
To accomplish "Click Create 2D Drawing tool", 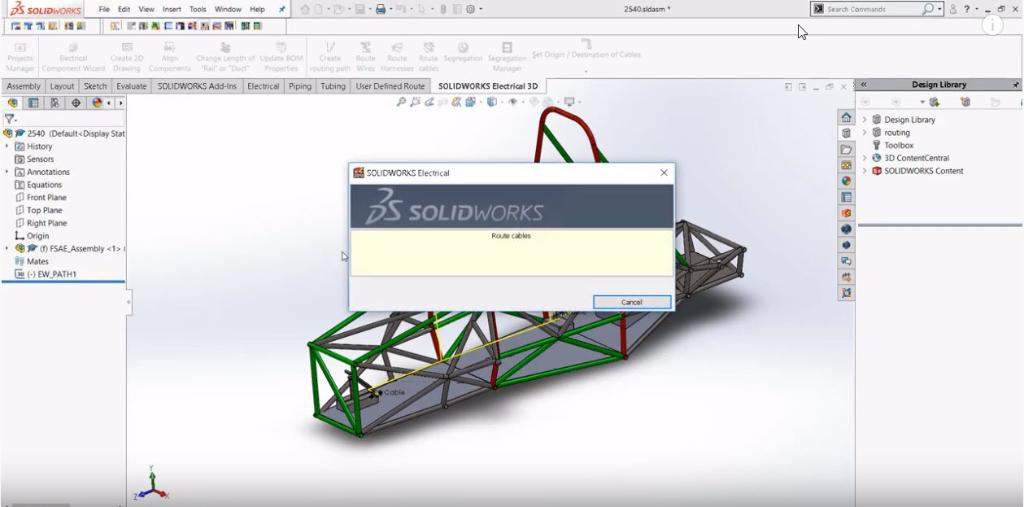I will (127, 57).
